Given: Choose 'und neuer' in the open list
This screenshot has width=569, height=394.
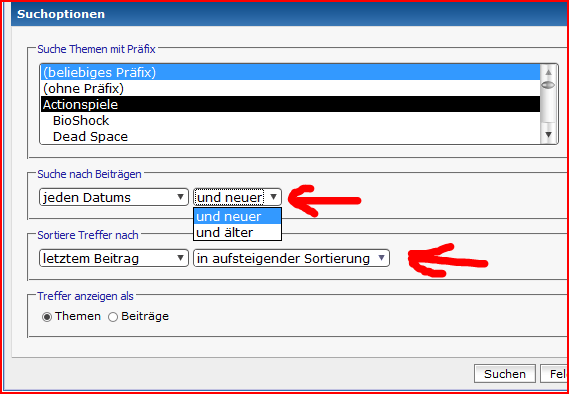Looking at the screenshot, I should (237, 217).
